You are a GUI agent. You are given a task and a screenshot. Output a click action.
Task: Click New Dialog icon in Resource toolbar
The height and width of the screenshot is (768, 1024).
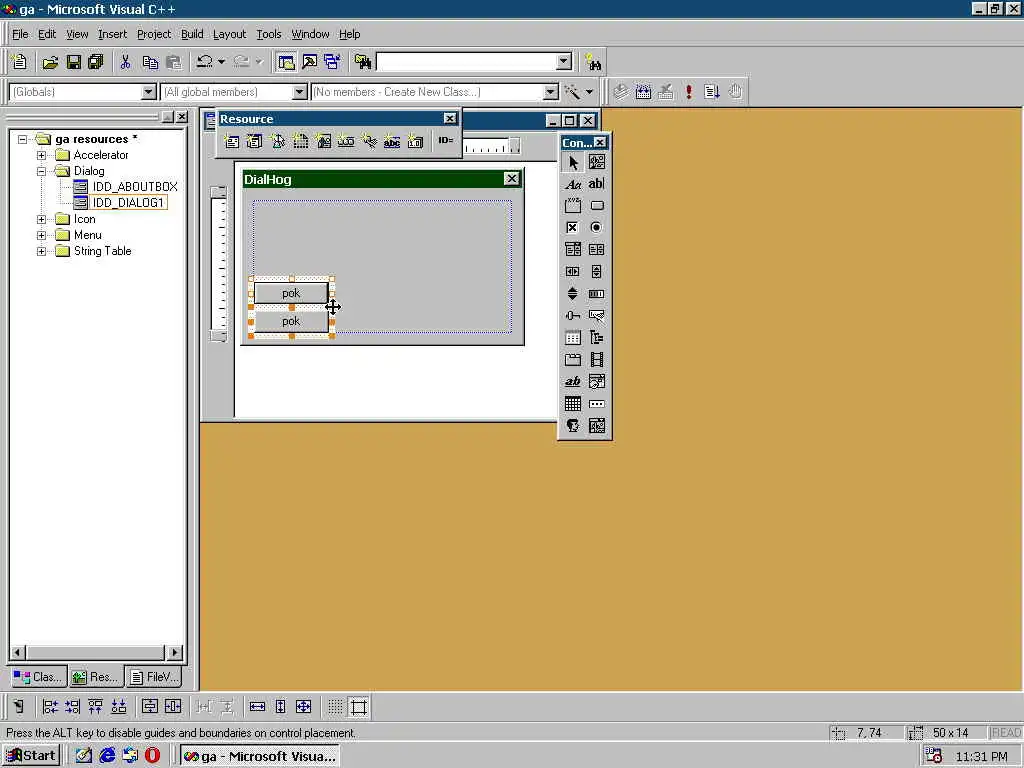(232, 141)
